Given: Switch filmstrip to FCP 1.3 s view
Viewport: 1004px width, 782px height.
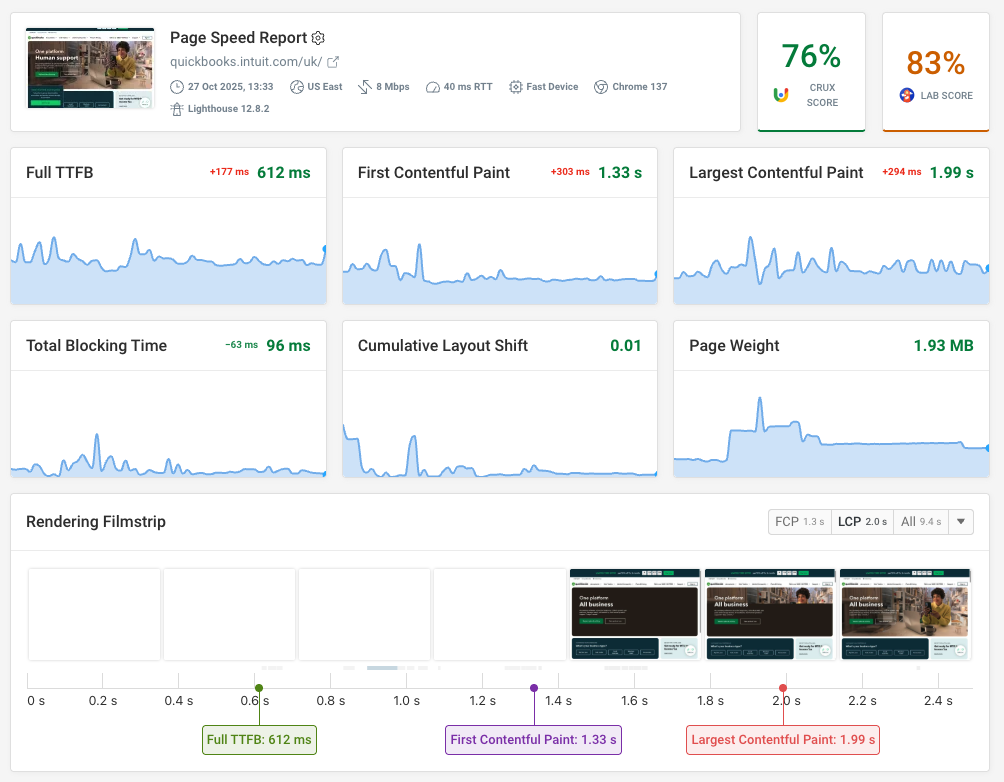Looking at the screenshot, I should click(x=799, y=521).
